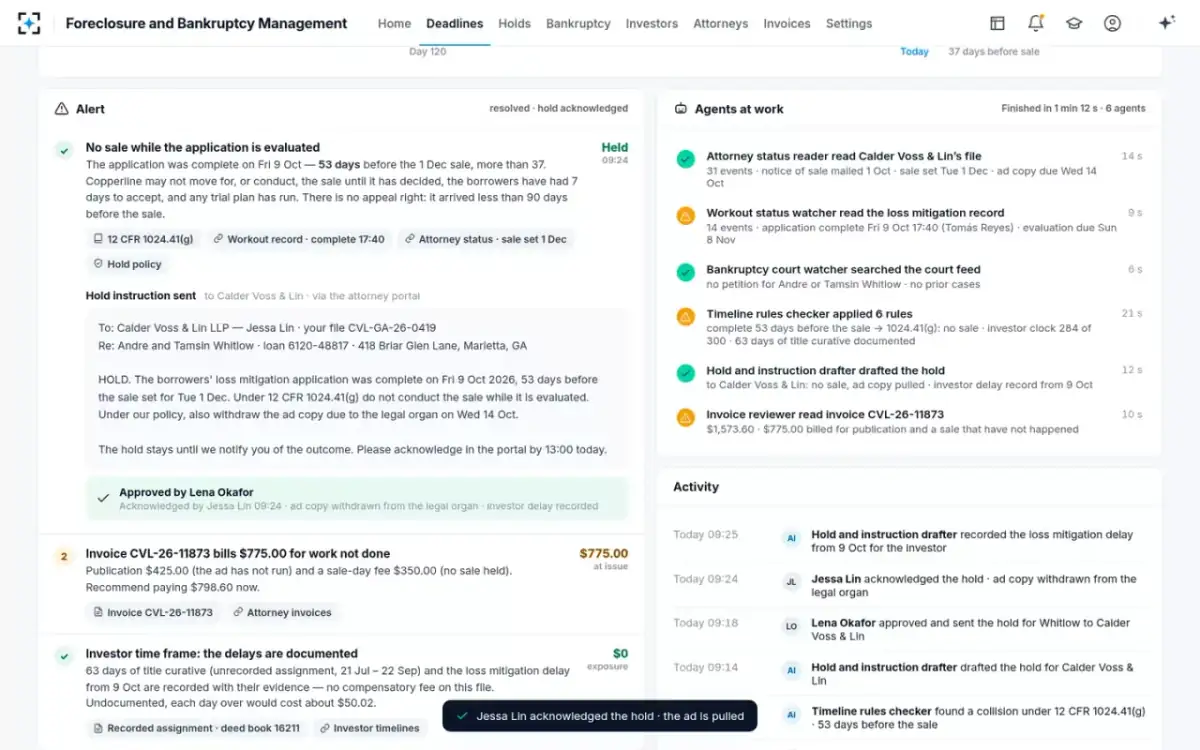
Task: Click status icon for Attorney status reader
Action: 685,159
